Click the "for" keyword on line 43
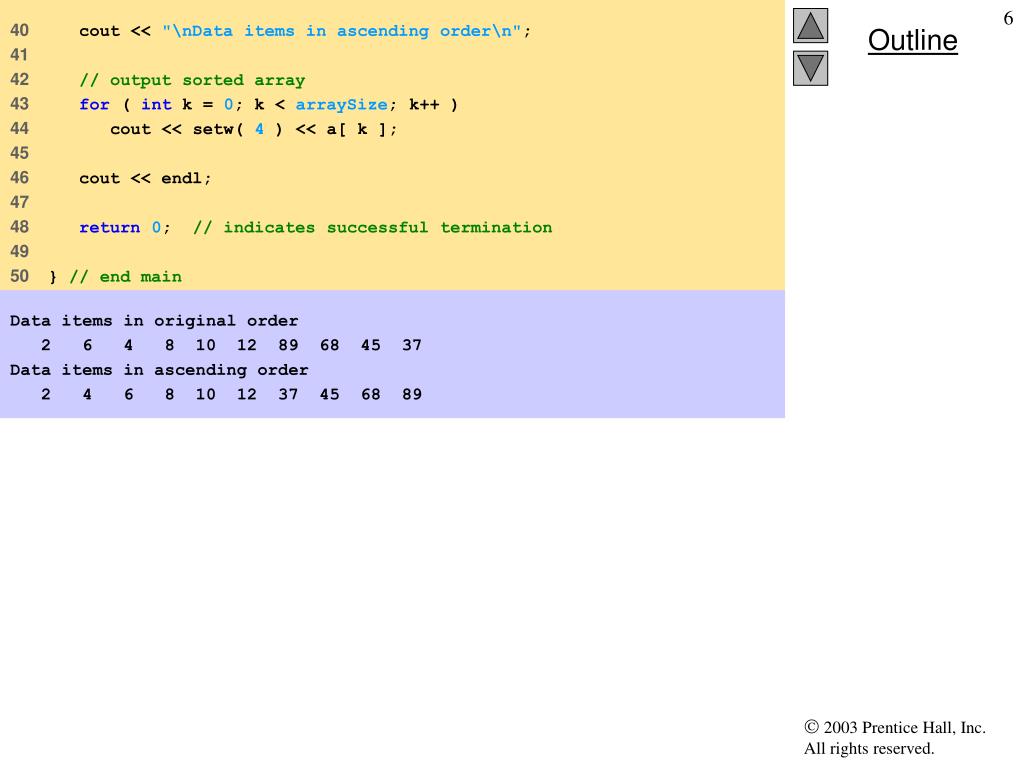1024x768 pixels. pos(94,104)
